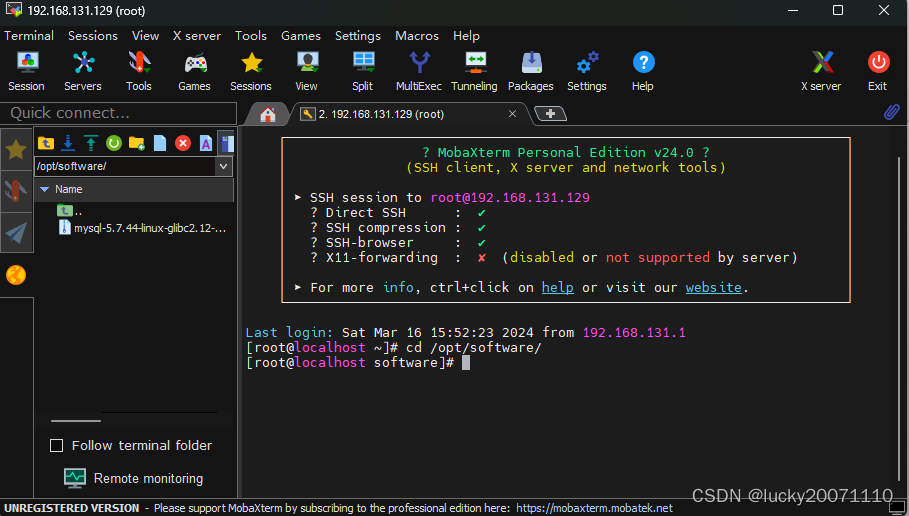Click the SFTP upload arrow icon

tap(91, 143)
